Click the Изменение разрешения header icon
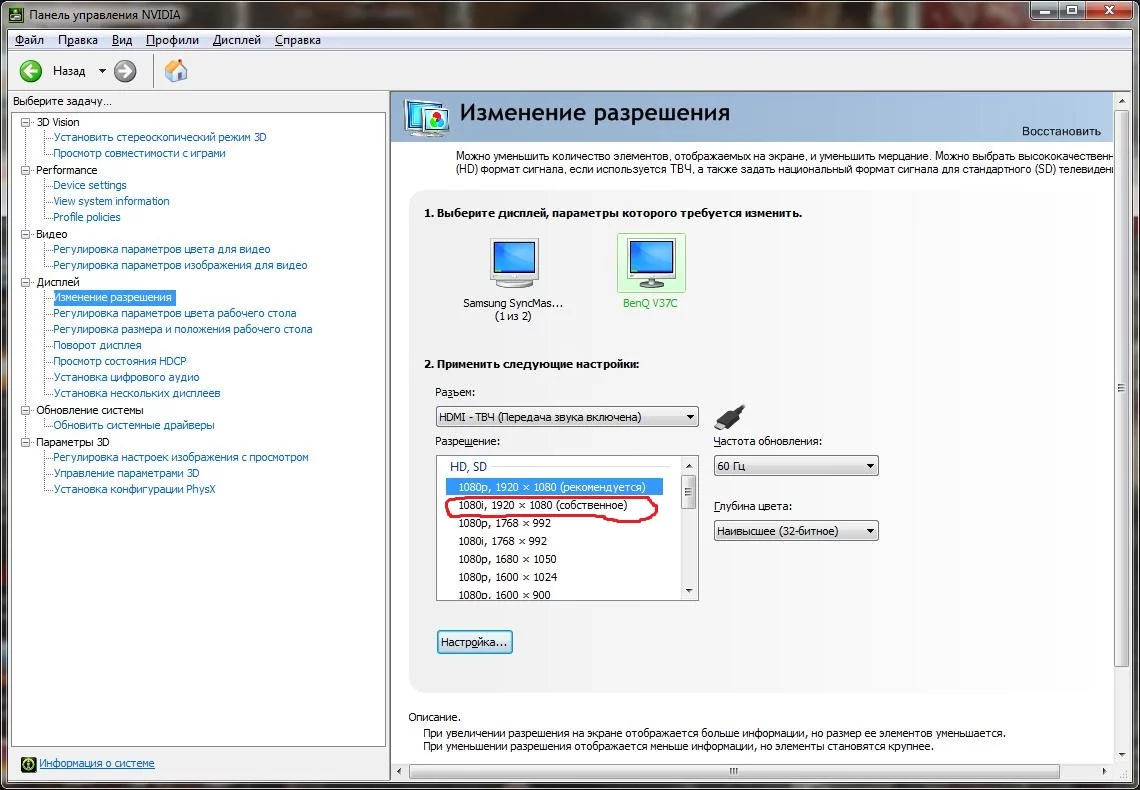The width and height of the screenshot is (1140, 790). coord(427,118)
